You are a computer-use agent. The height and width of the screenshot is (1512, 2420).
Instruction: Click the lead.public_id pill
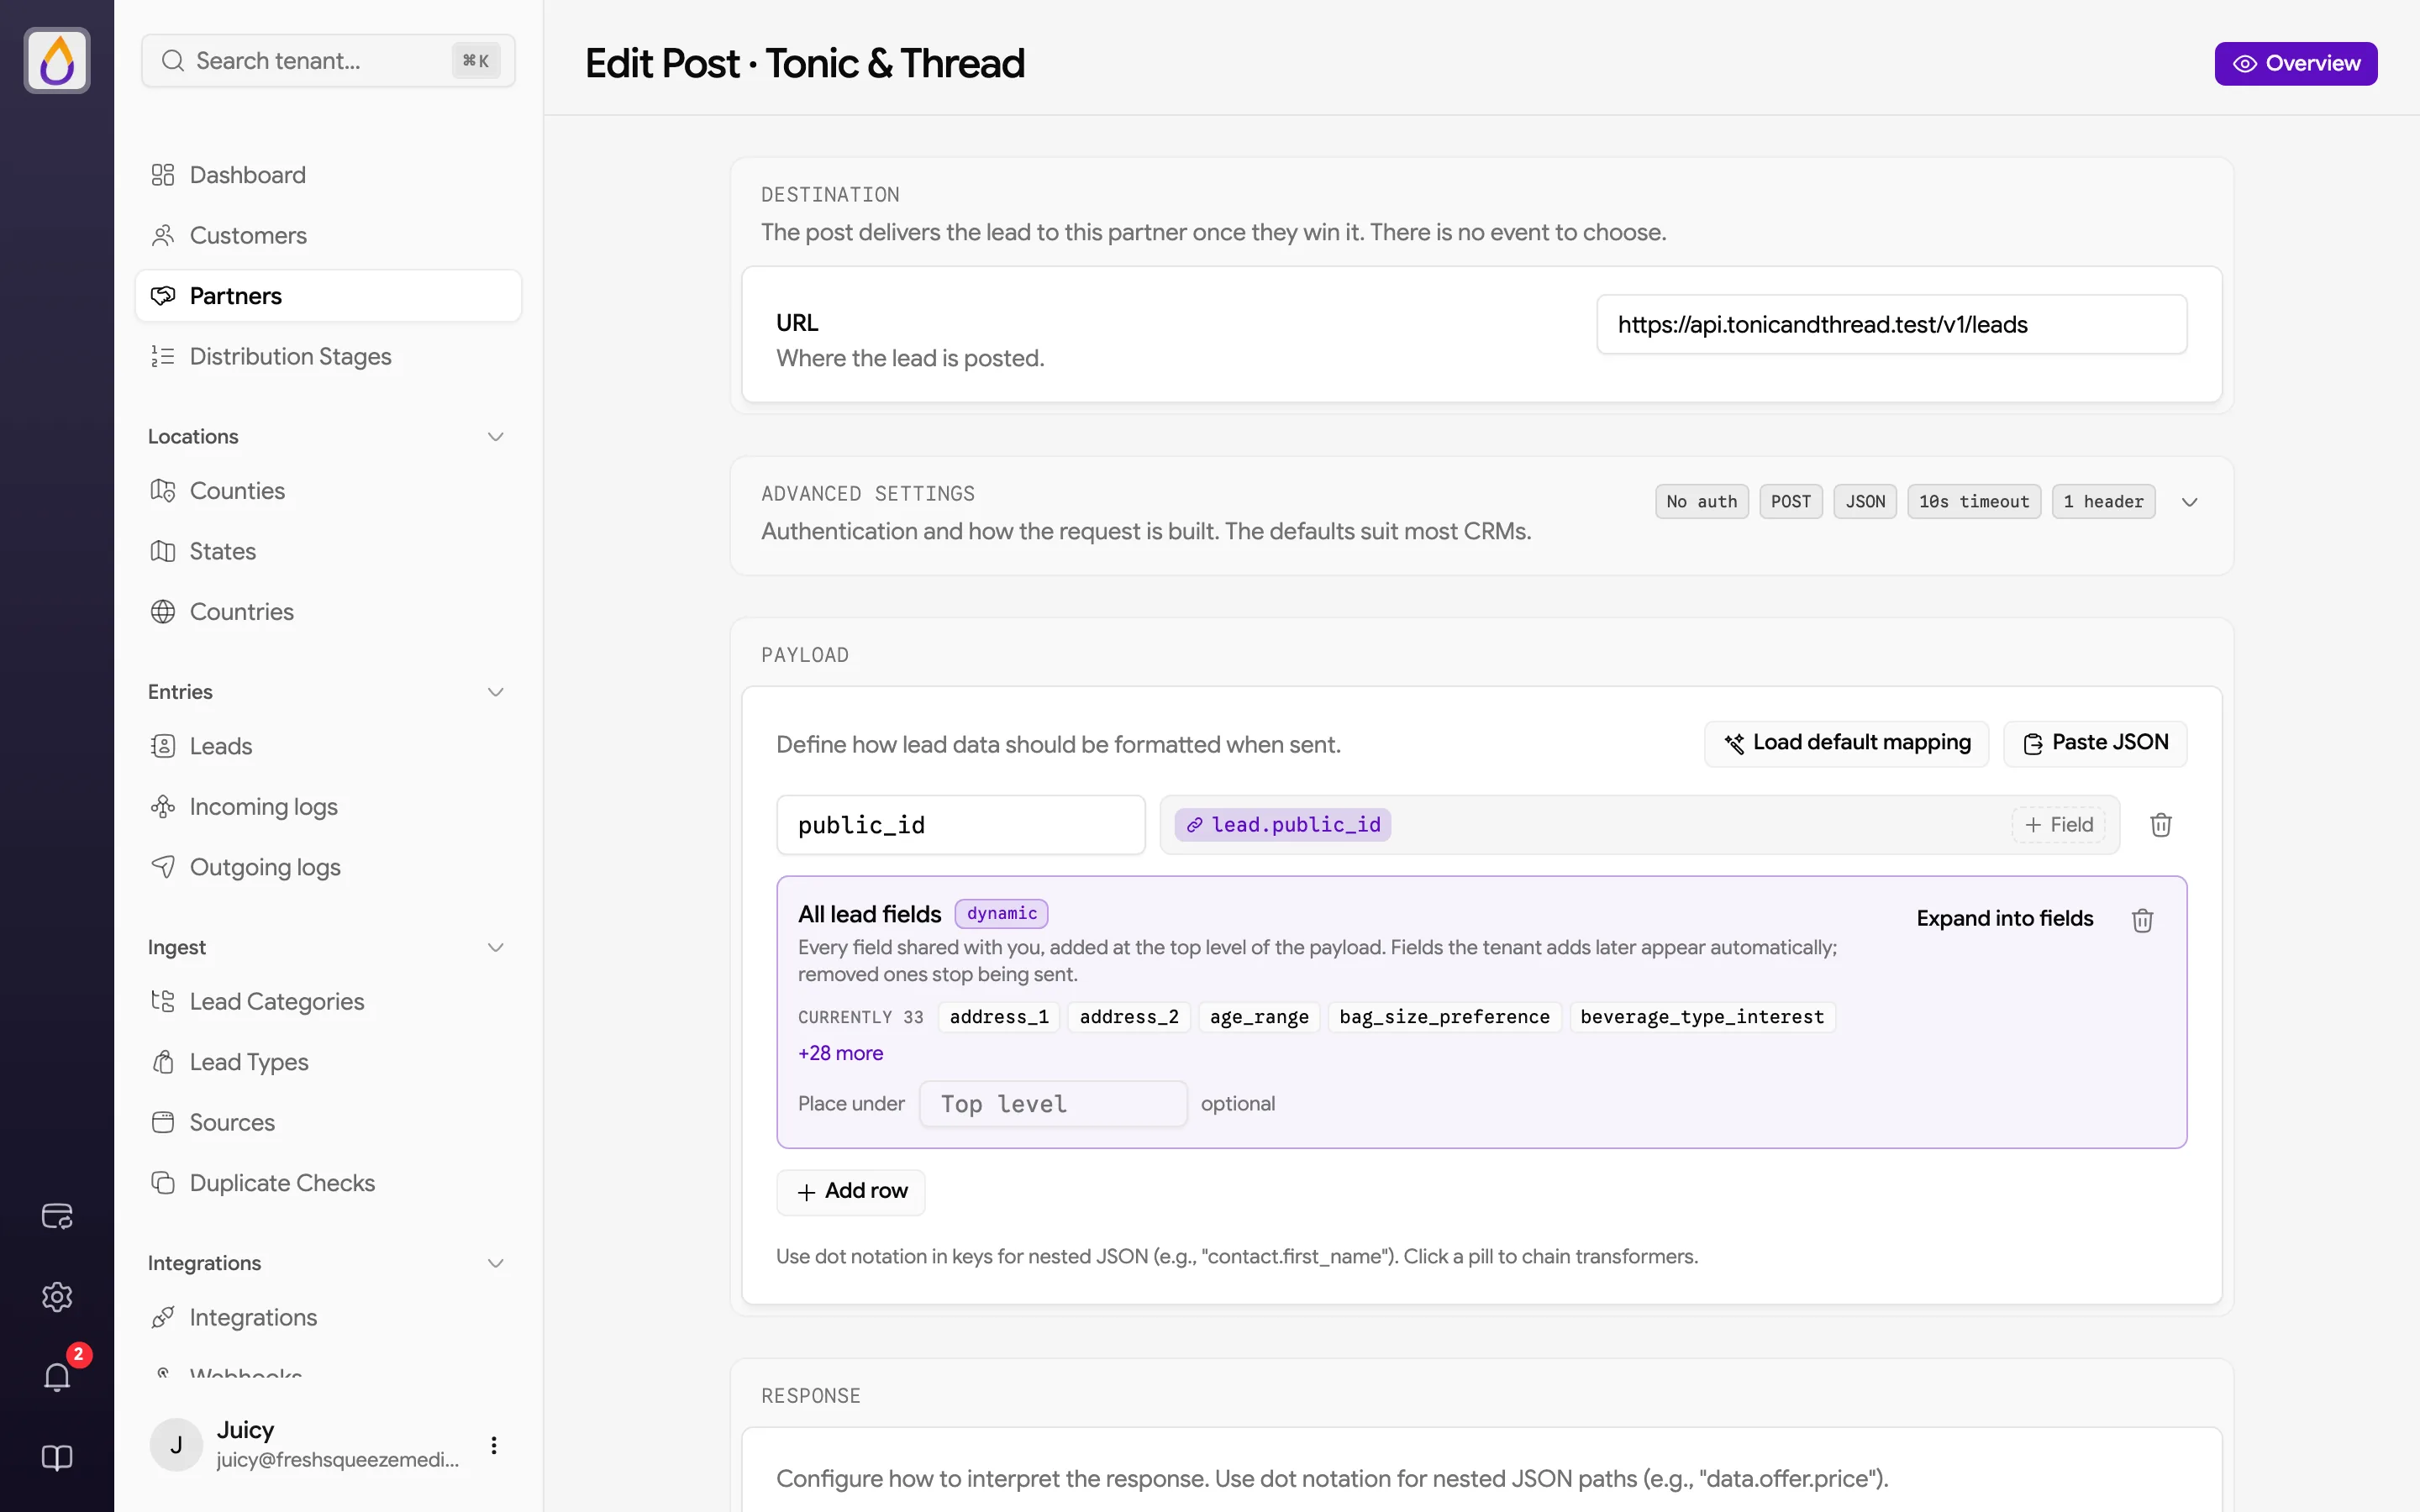[x=1283, y=825]
